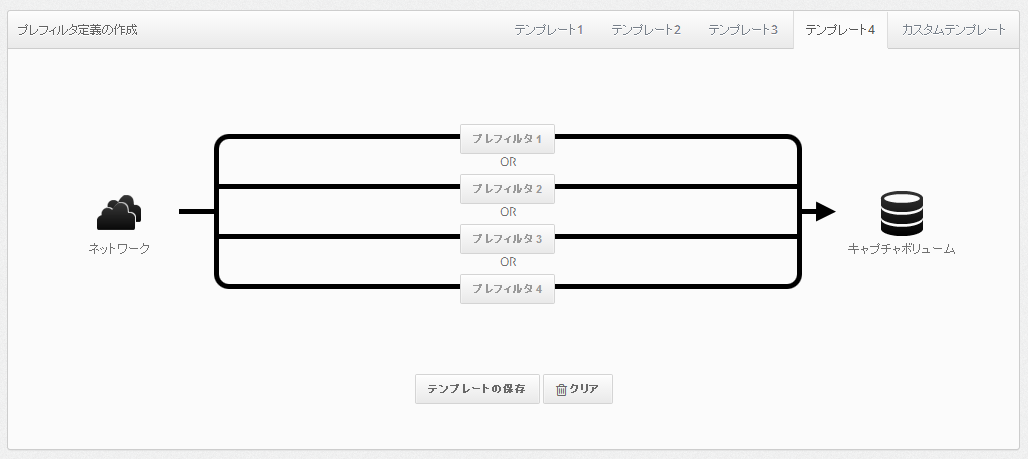Switch to the テンプレート1 tab

click(549, 30)
